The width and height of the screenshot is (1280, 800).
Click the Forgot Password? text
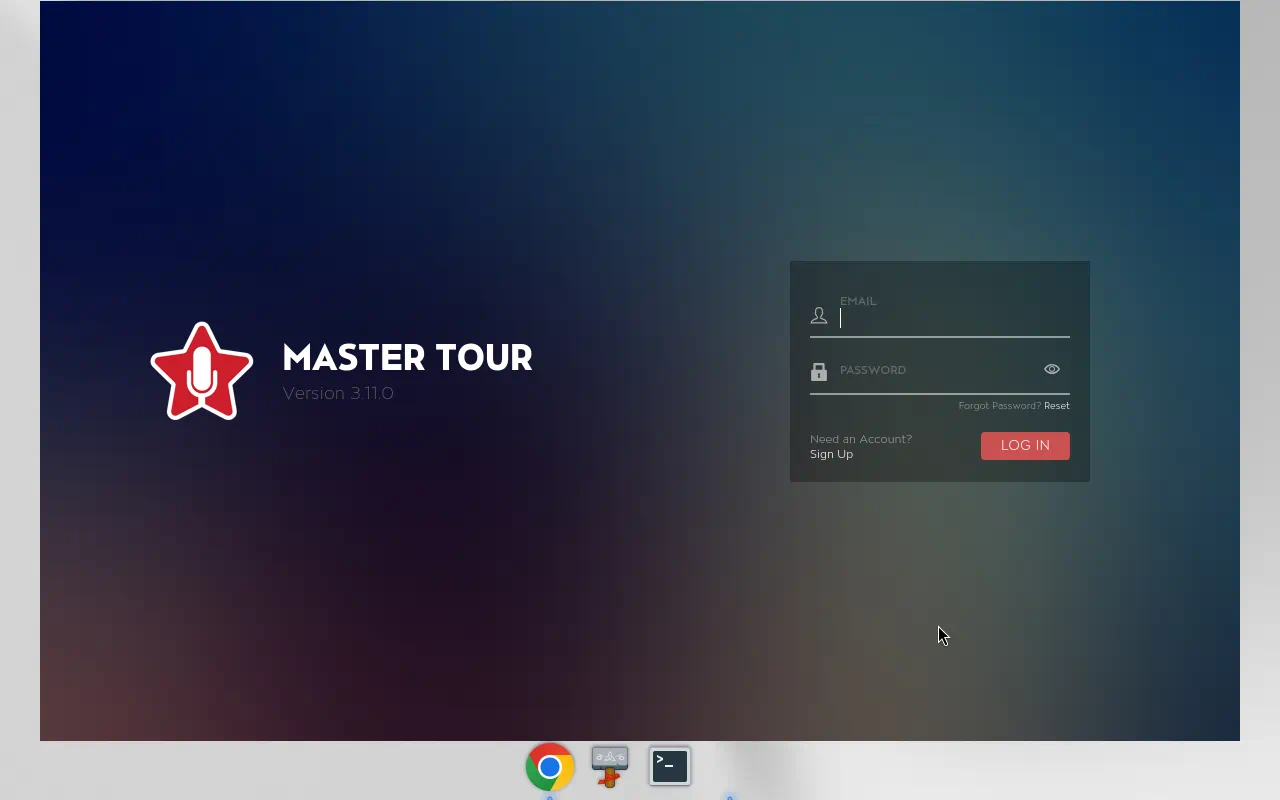(999, 406)
